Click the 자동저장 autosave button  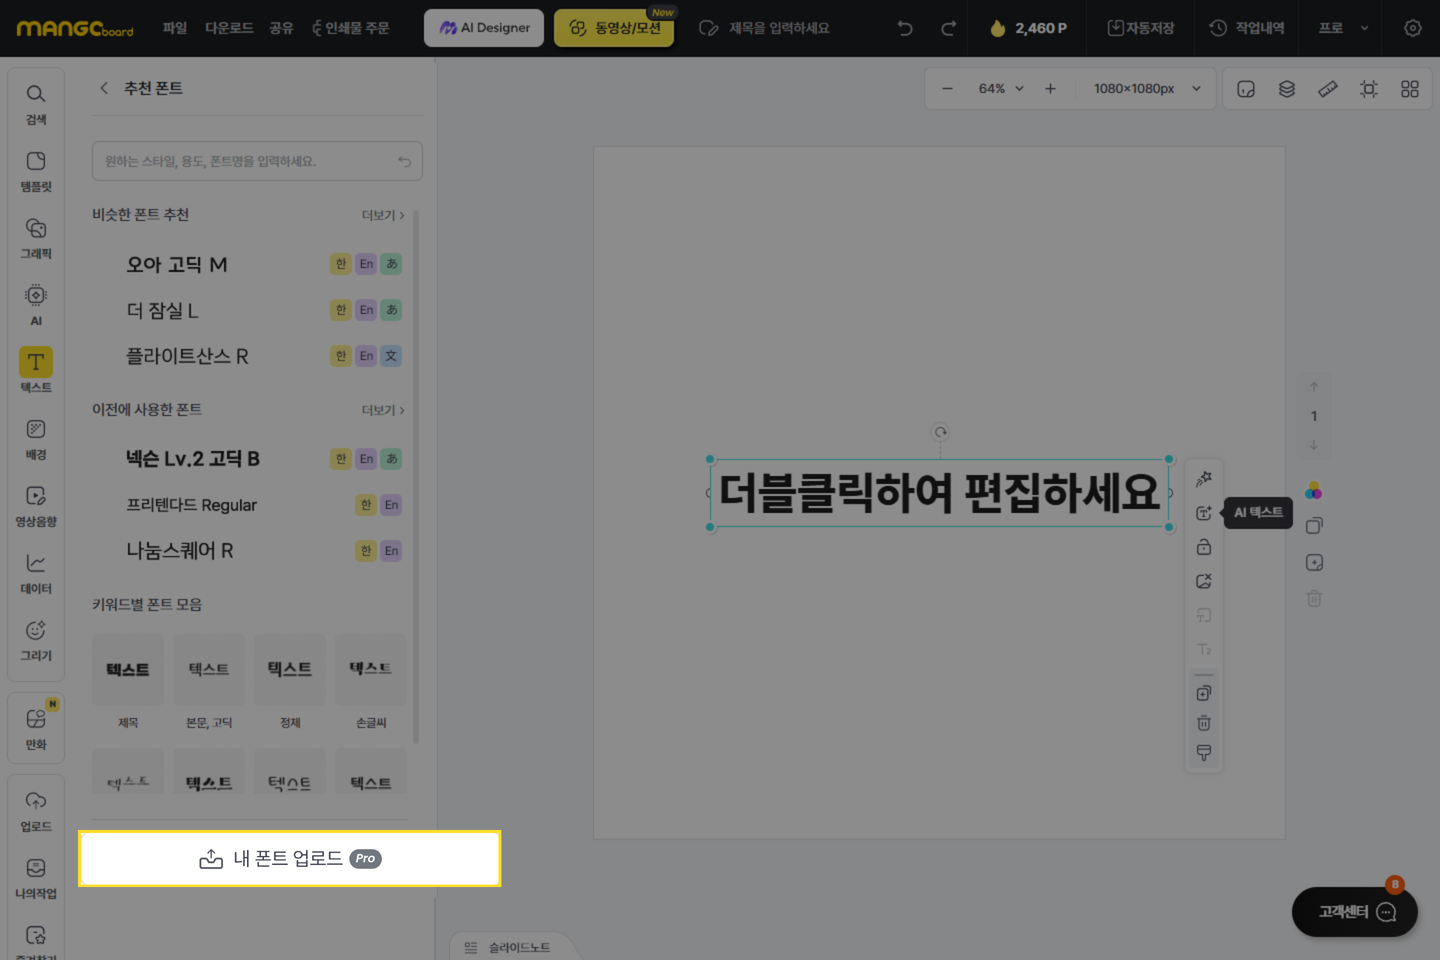1141,28
